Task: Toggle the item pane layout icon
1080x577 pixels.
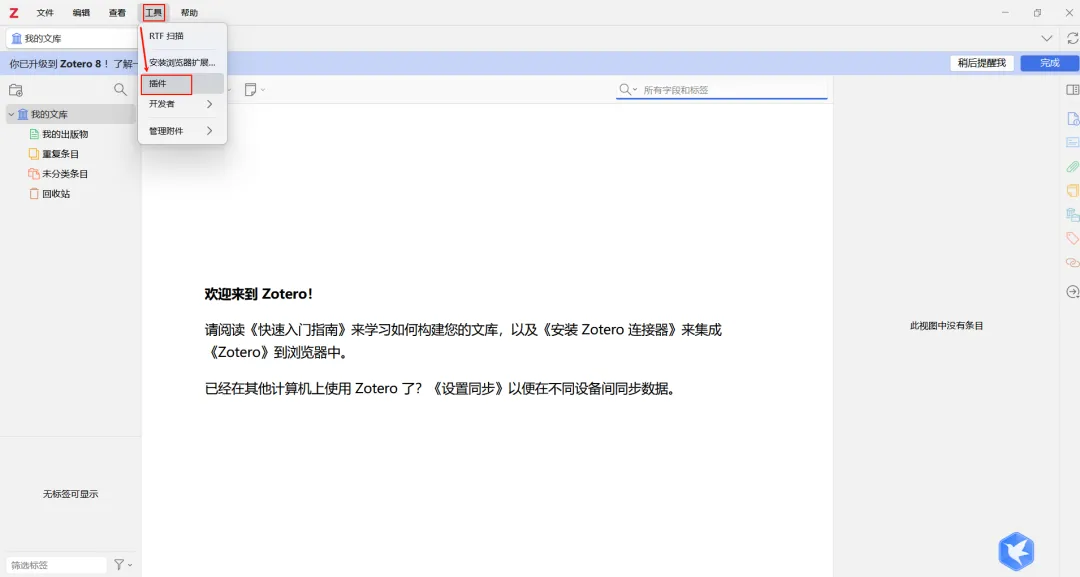Action: pyautogui.click(x=1072, y=90)
